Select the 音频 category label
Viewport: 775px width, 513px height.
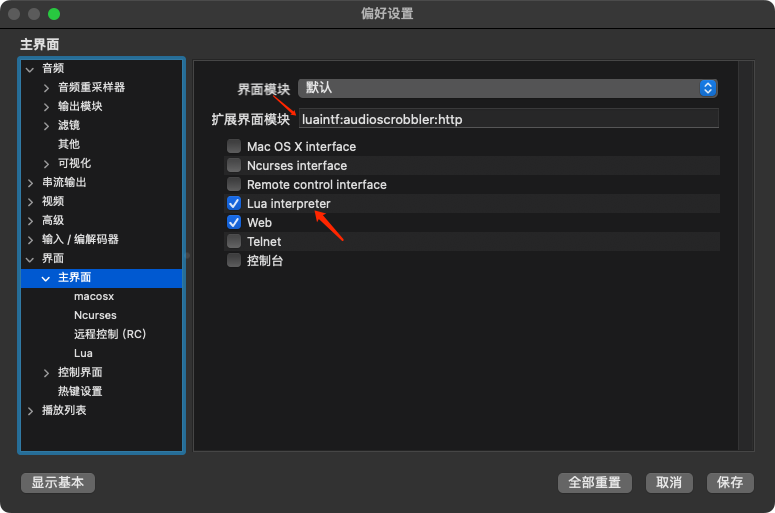[53, 68]
